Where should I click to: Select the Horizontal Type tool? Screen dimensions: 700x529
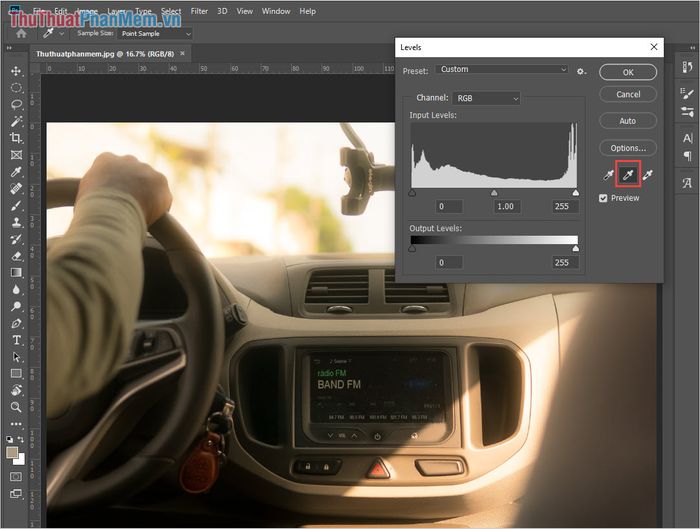tap(16, 340)
